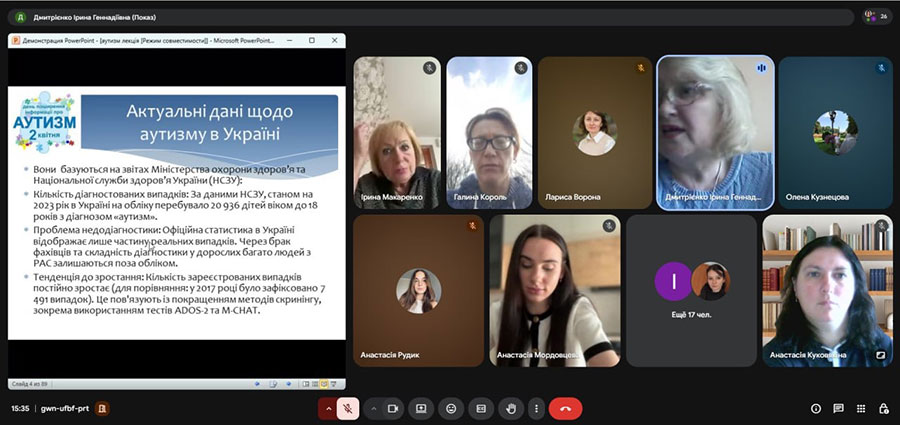Unmute the microphone in Meet toolbar

tap(348, 408)
